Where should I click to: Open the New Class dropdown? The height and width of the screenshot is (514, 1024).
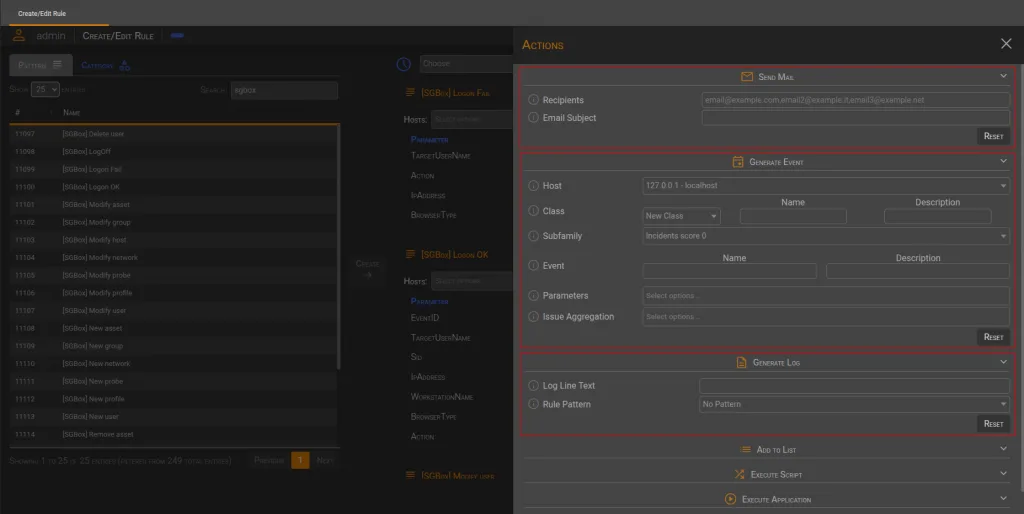[x=681, y=216]
